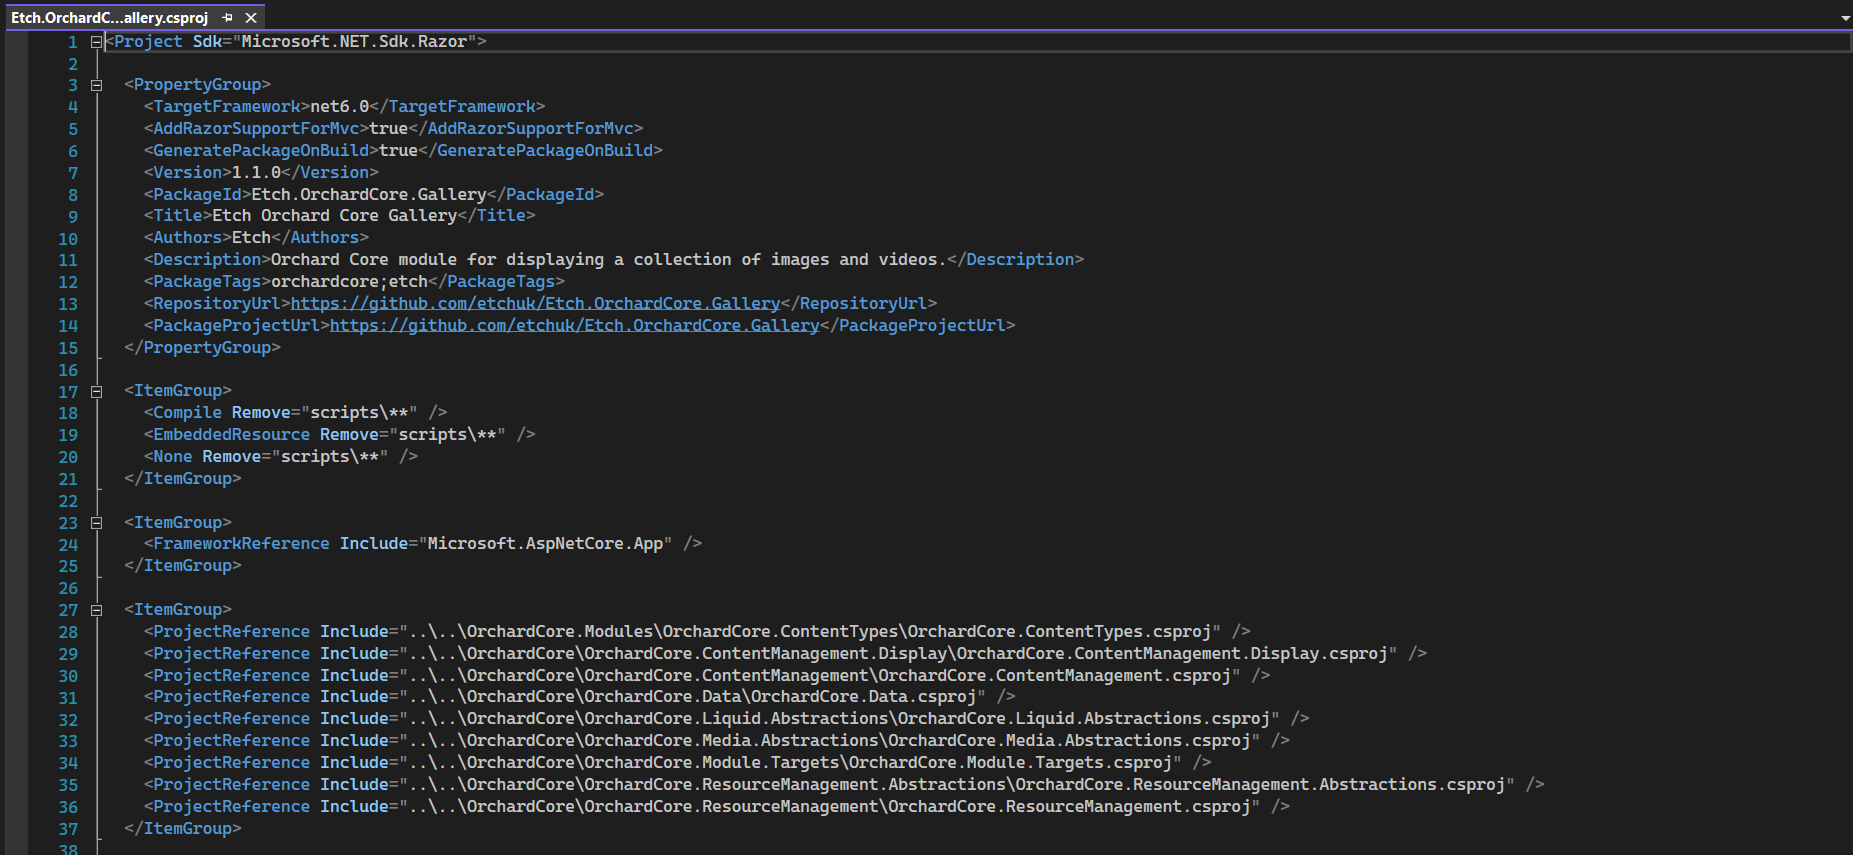Click the closing ItemGroup tag on line 21

point(183,479)
